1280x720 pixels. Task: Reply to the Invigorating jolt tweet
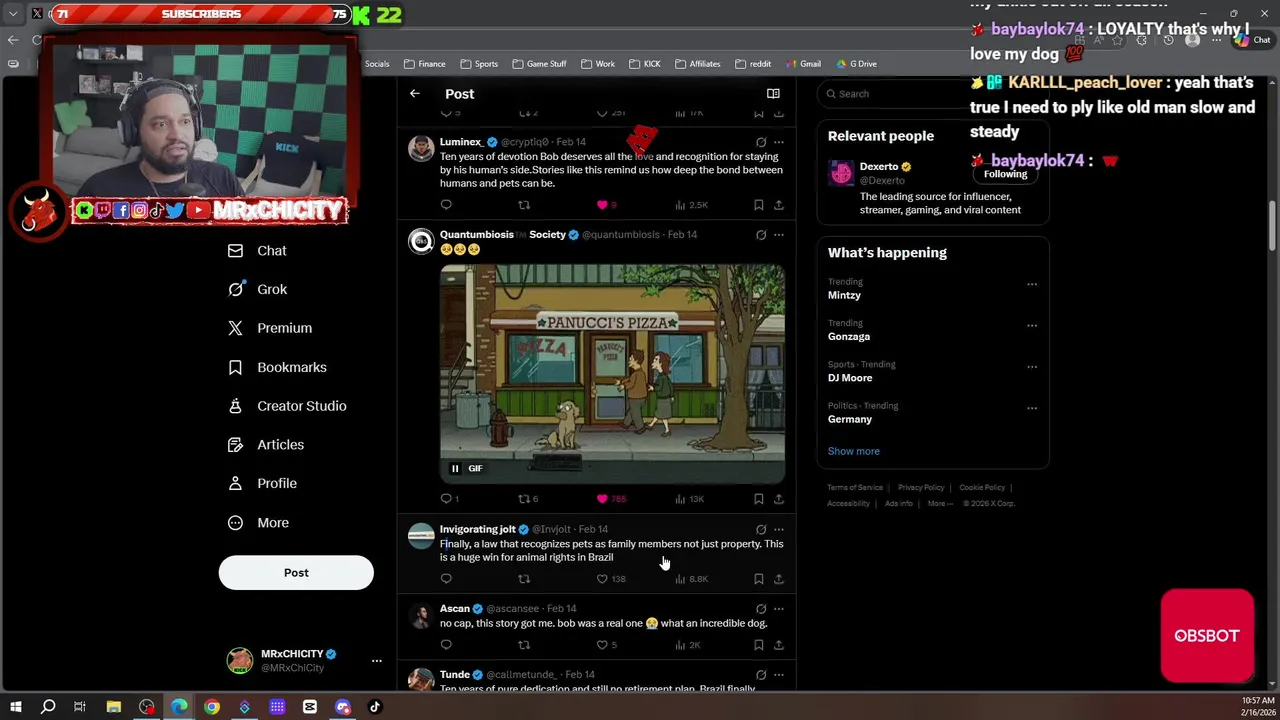446,579
